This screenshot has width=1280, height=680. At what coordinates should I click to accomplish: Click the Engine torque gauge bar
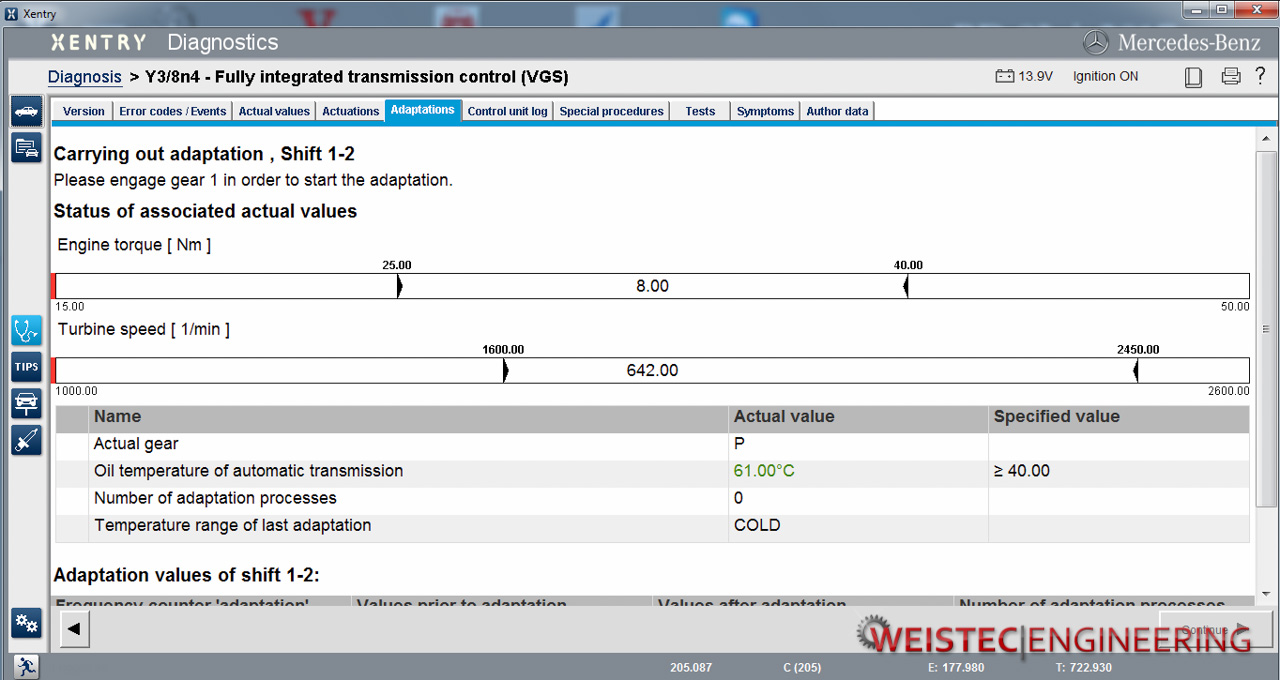click(651, 286)
